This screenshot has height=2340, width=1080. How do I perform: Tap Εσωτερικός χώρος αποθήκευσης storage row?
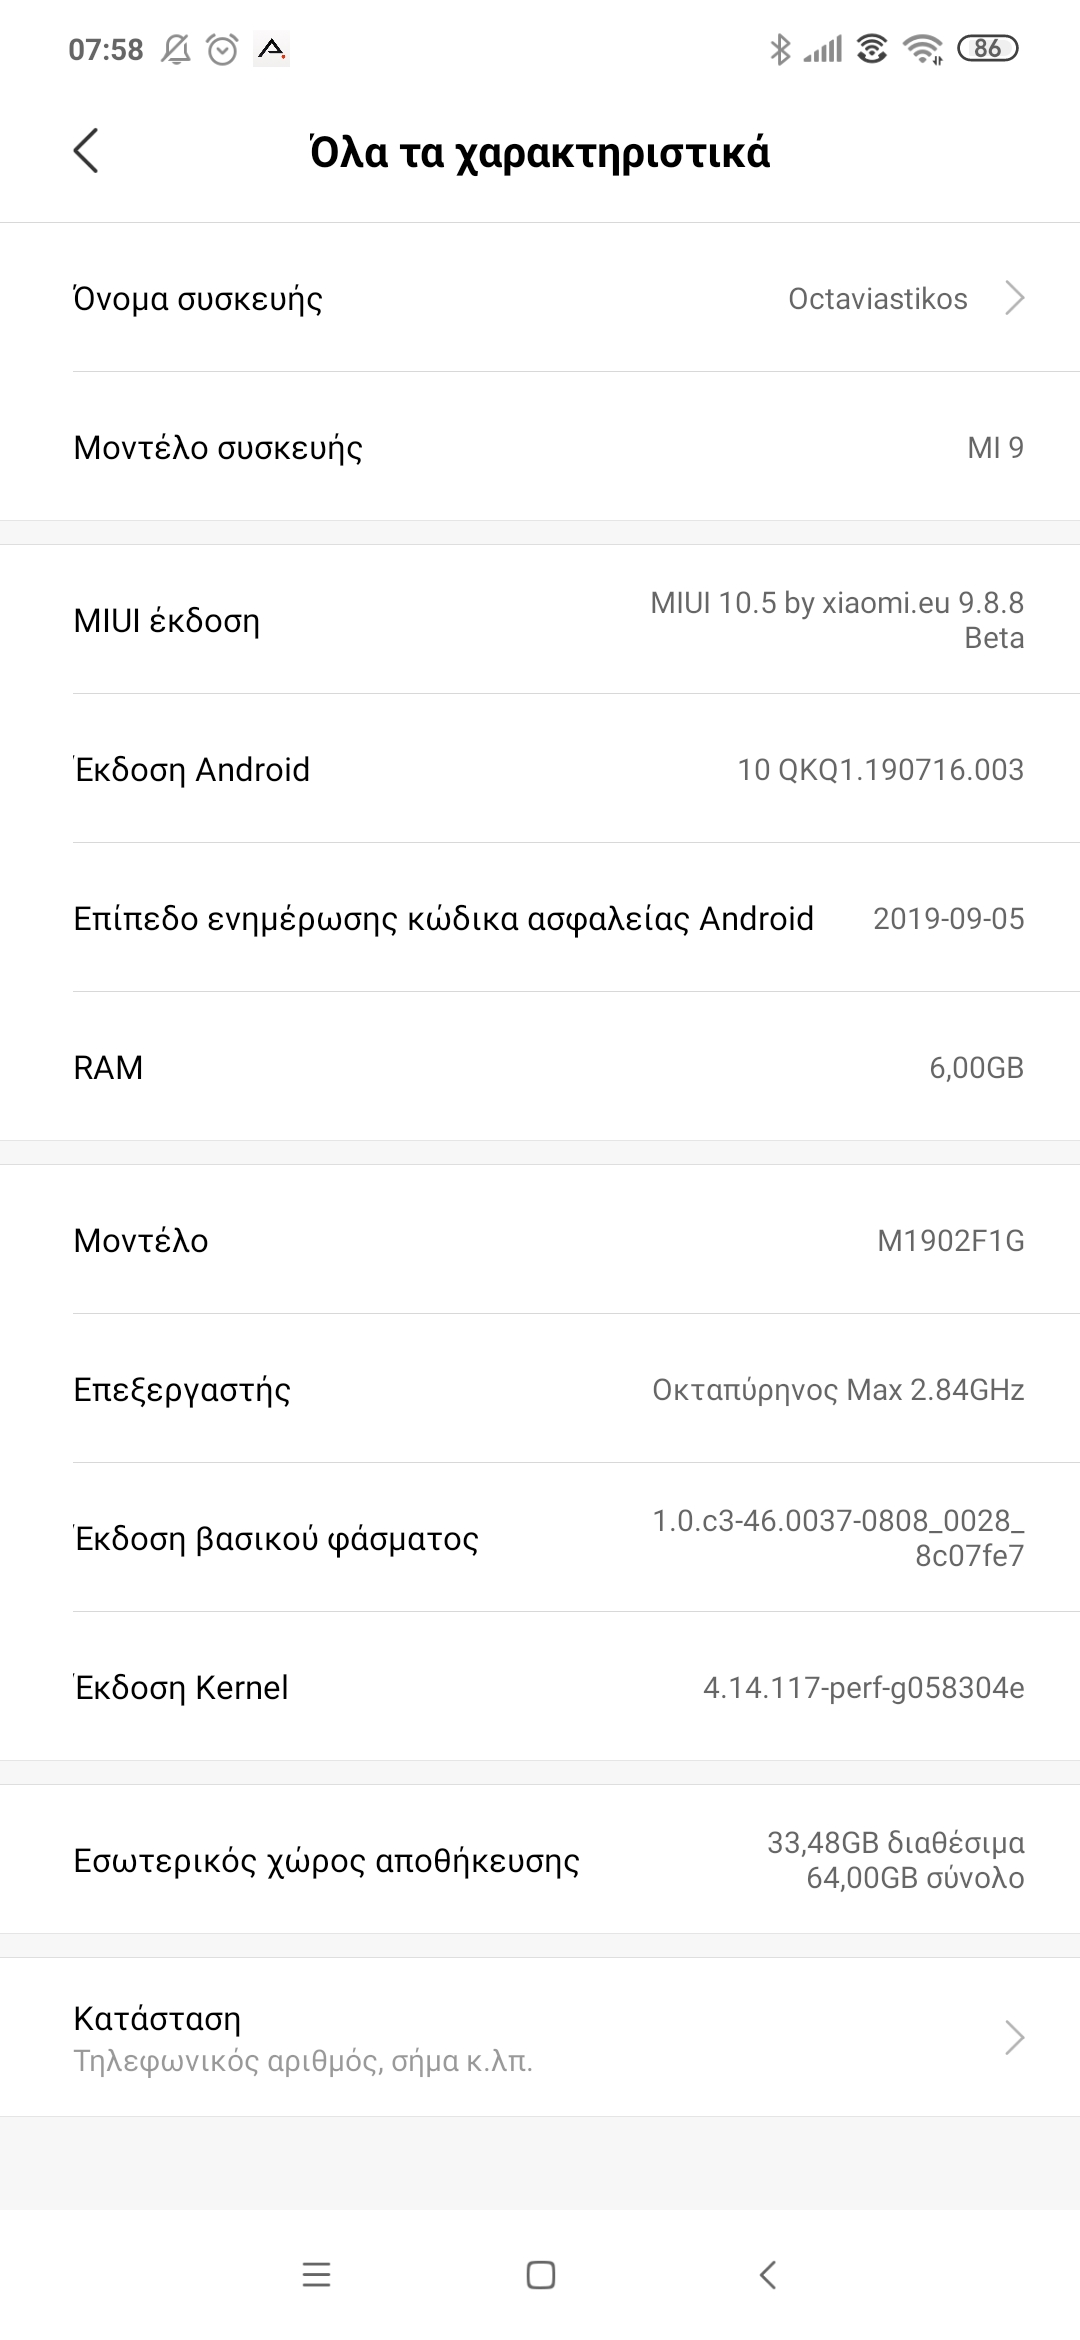click(540, 1860)
